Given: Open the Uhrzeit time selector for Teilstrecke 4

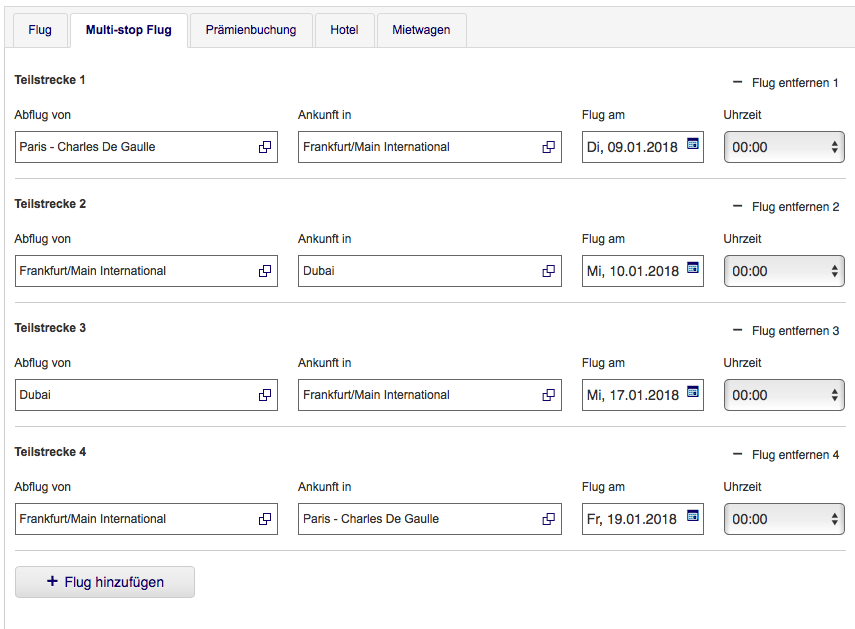Looking at the screenshot, I should 784,519.
